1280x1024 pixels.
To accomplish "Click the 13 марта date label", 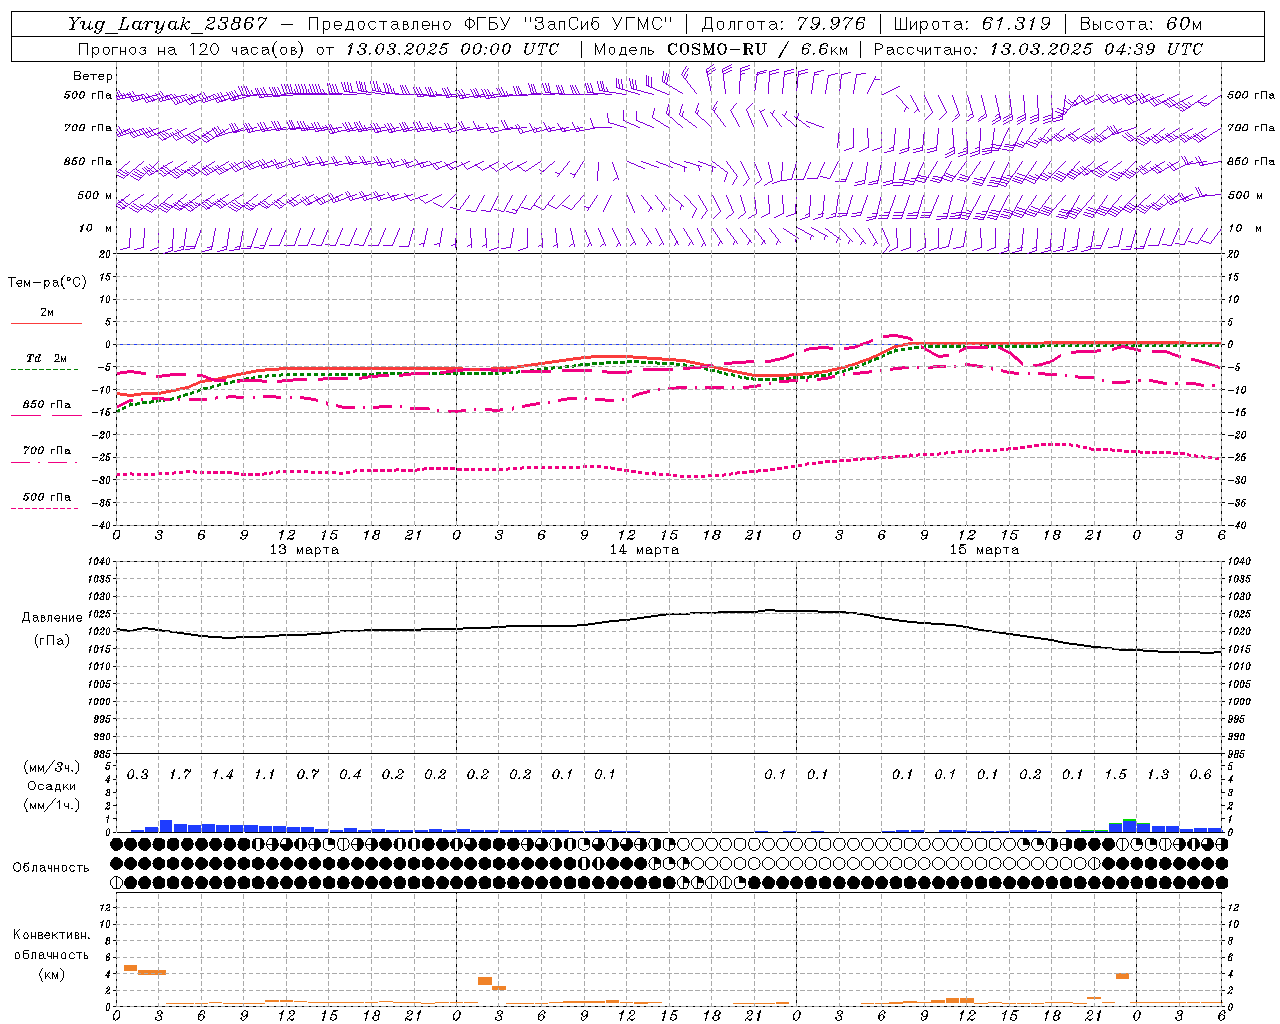I will click(305, 550).
